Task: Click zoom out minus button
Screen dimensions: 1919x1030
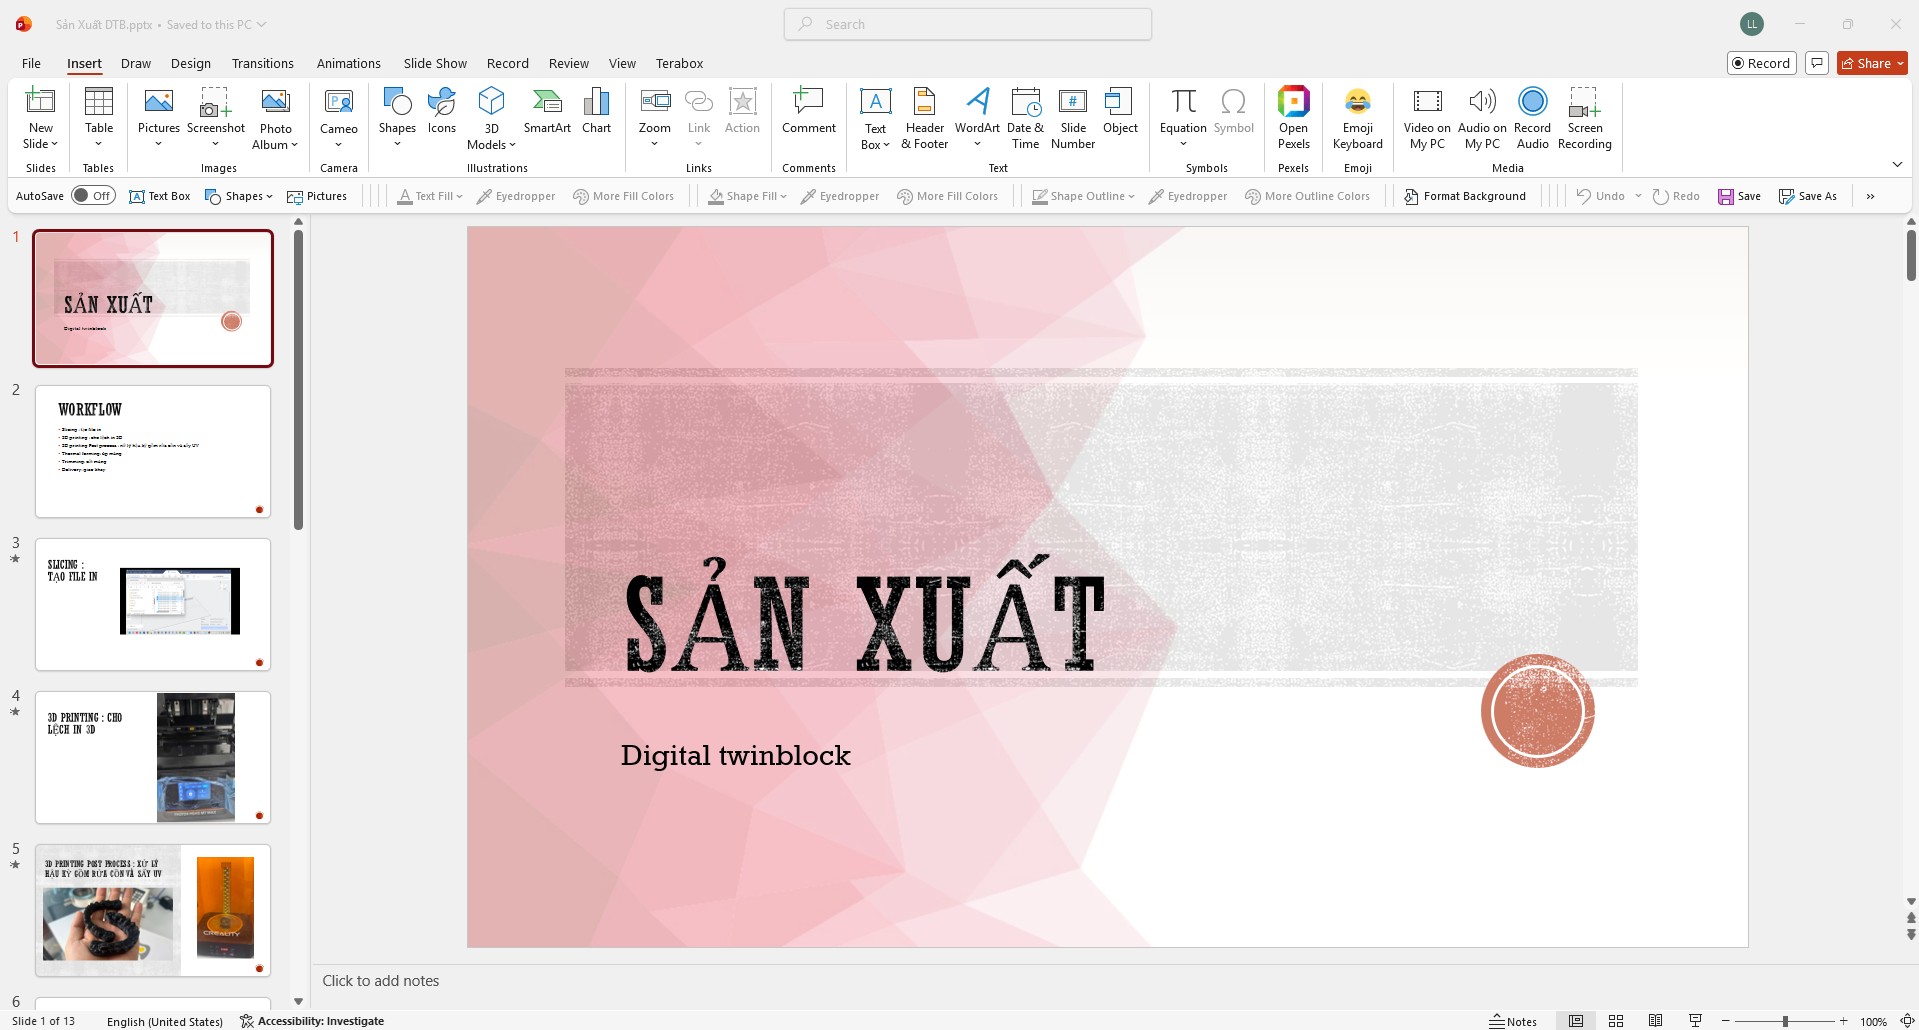Action: [1728, 1021]
